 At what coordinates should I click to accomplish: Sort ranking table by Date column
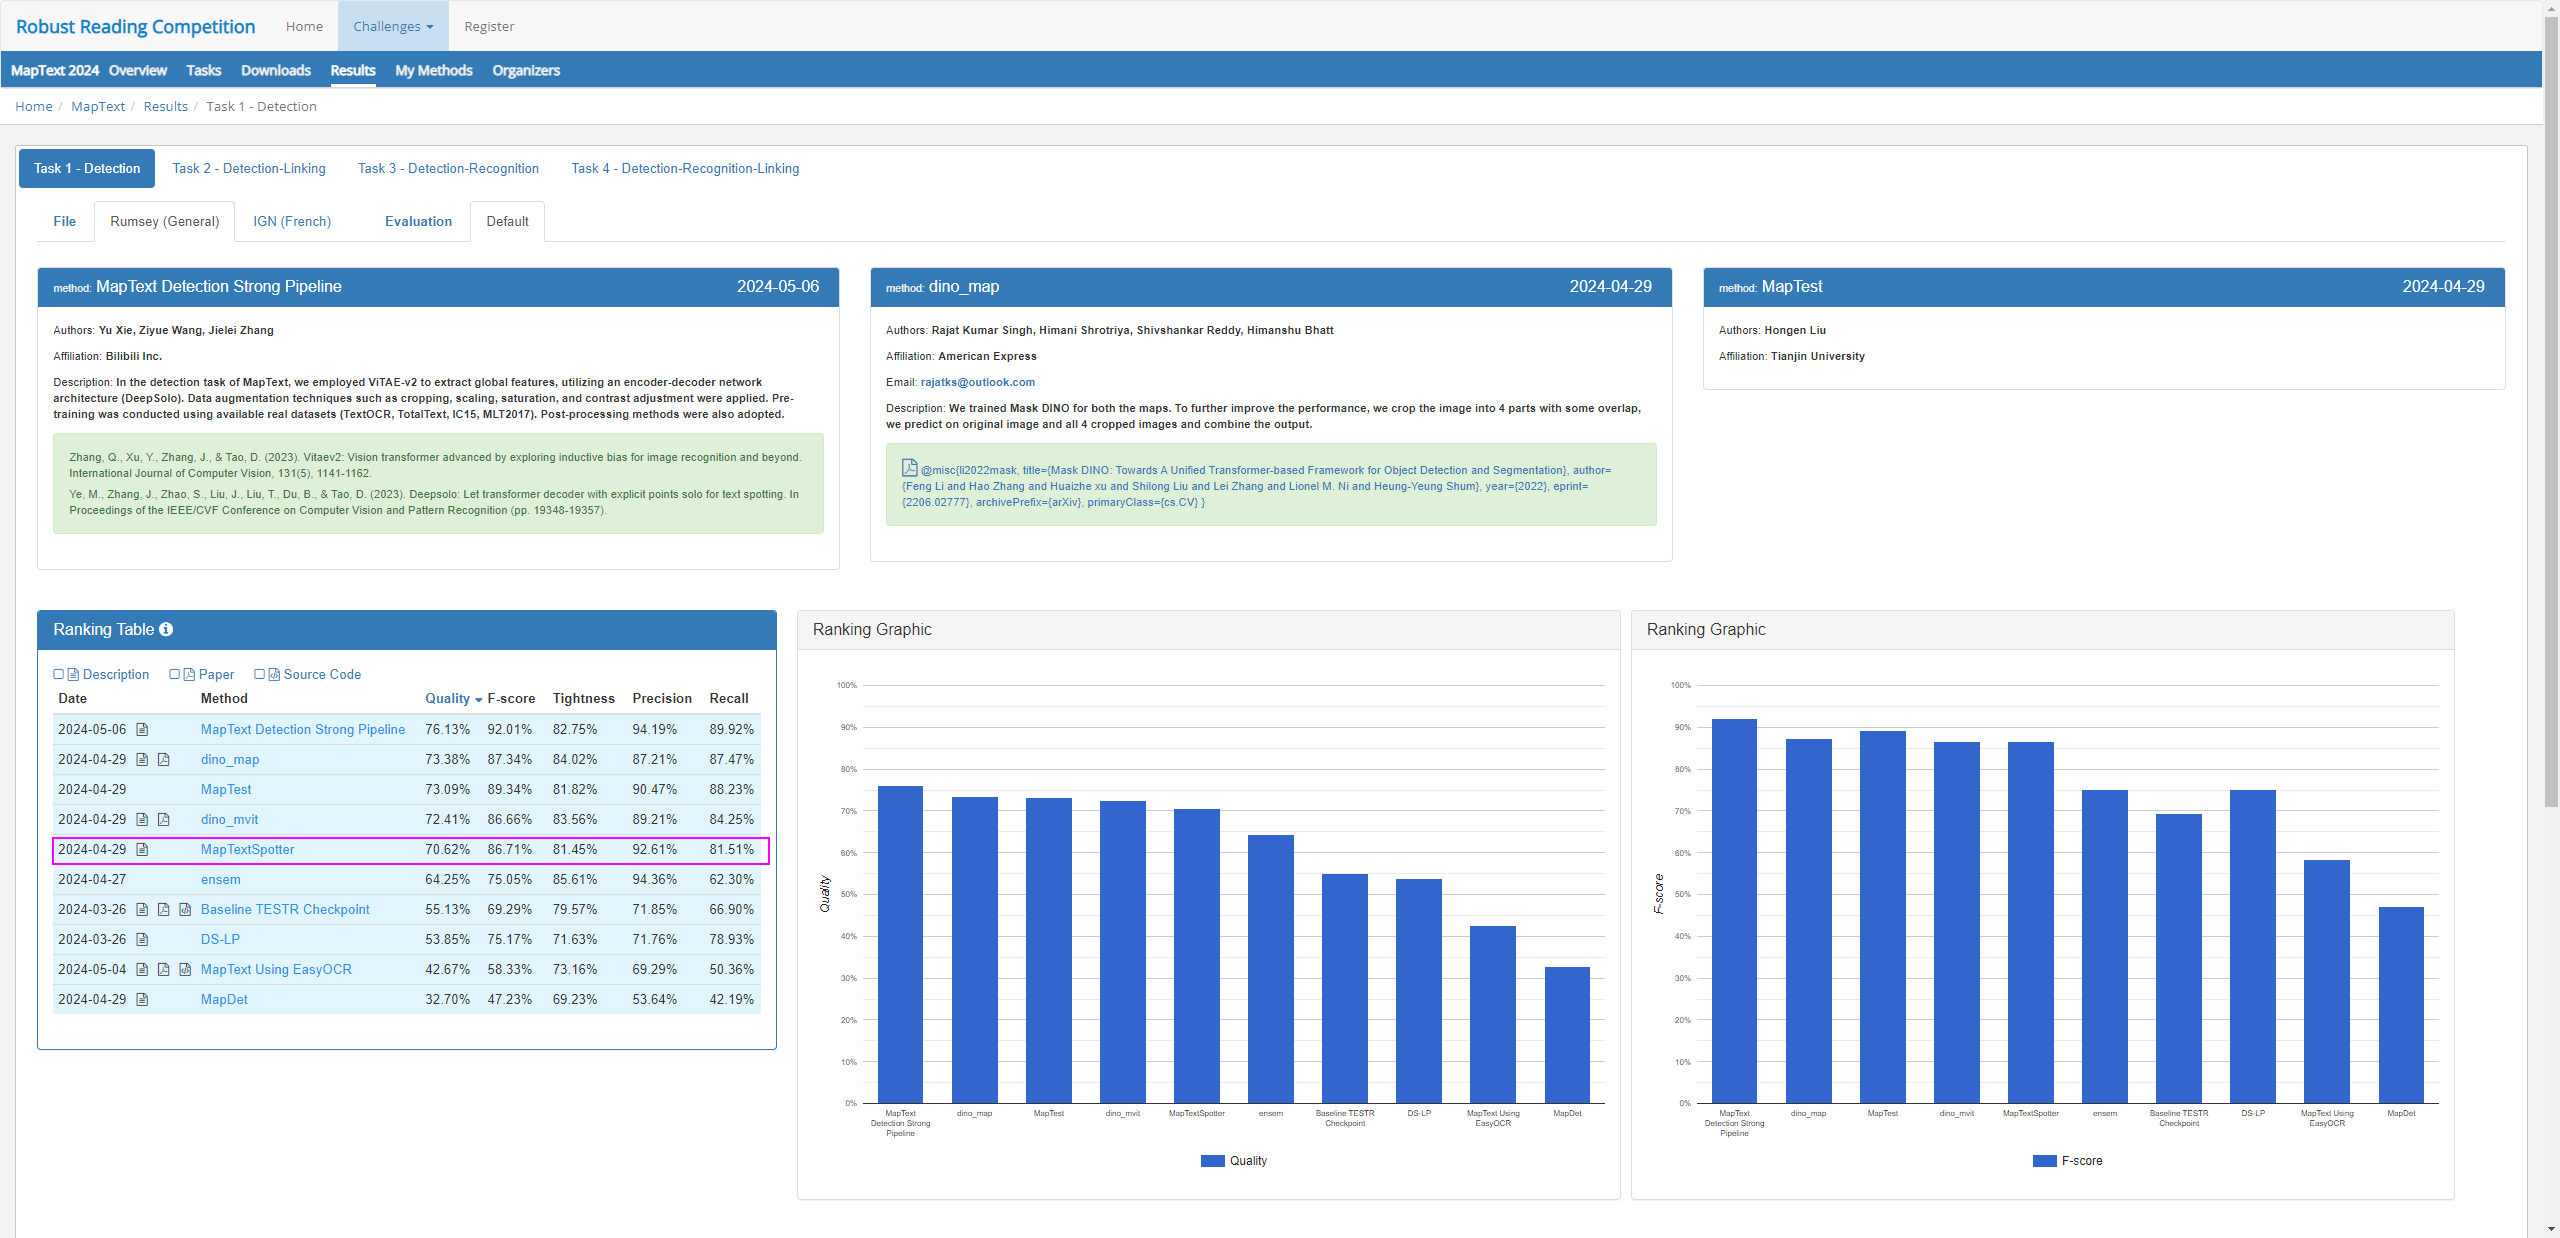click(x=73, y=699)
